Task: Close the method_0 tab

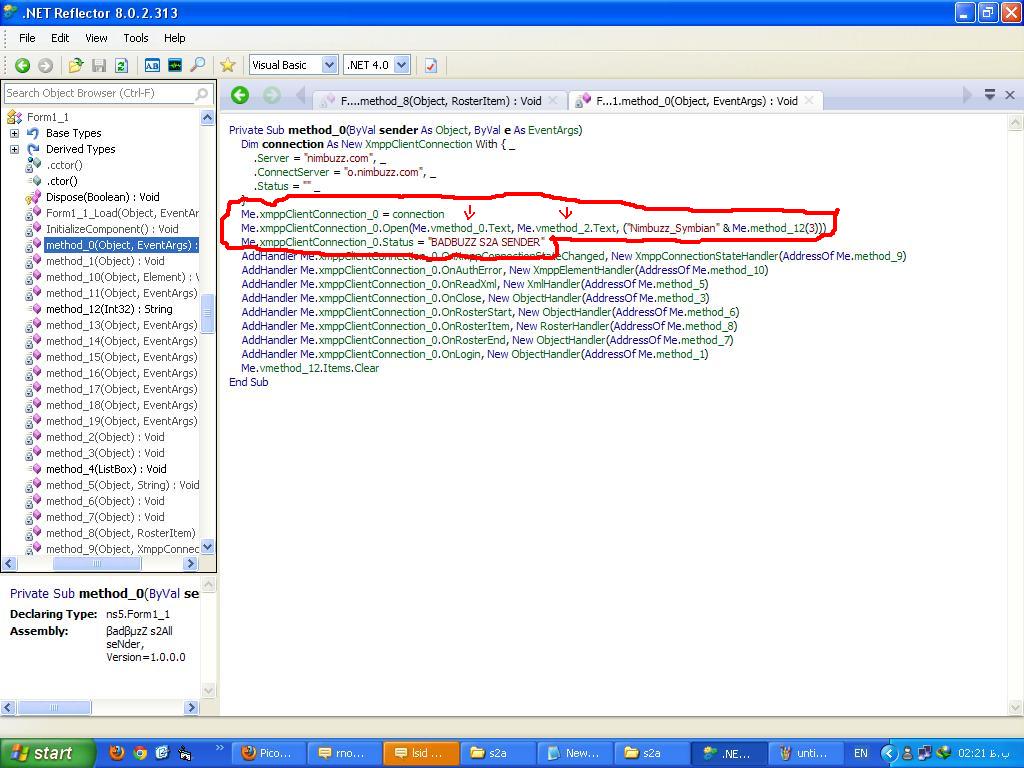Action: 809,101
